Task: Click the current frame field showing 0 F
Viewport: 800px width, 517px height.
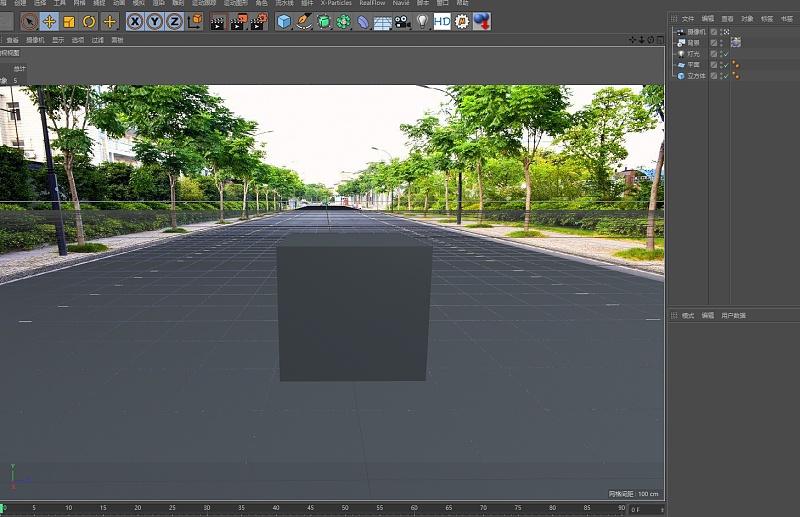Action: 640,509
